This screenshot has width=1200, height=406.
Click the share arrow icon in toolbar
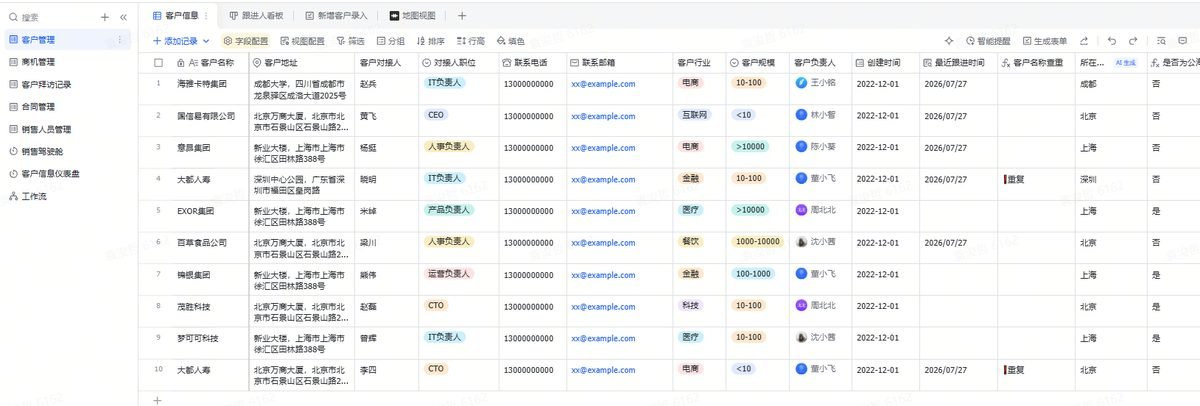[1084, 41]
